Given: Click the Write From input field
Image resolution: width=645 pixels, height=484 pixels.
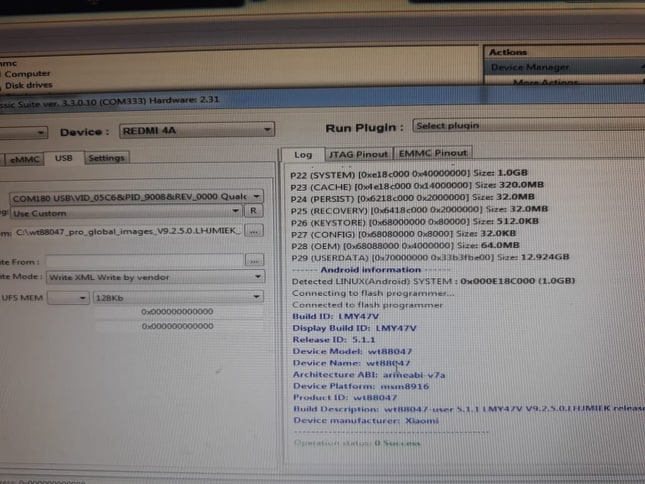Looking at the screenshot, I should pyautogui.click(x=145, y=261).
